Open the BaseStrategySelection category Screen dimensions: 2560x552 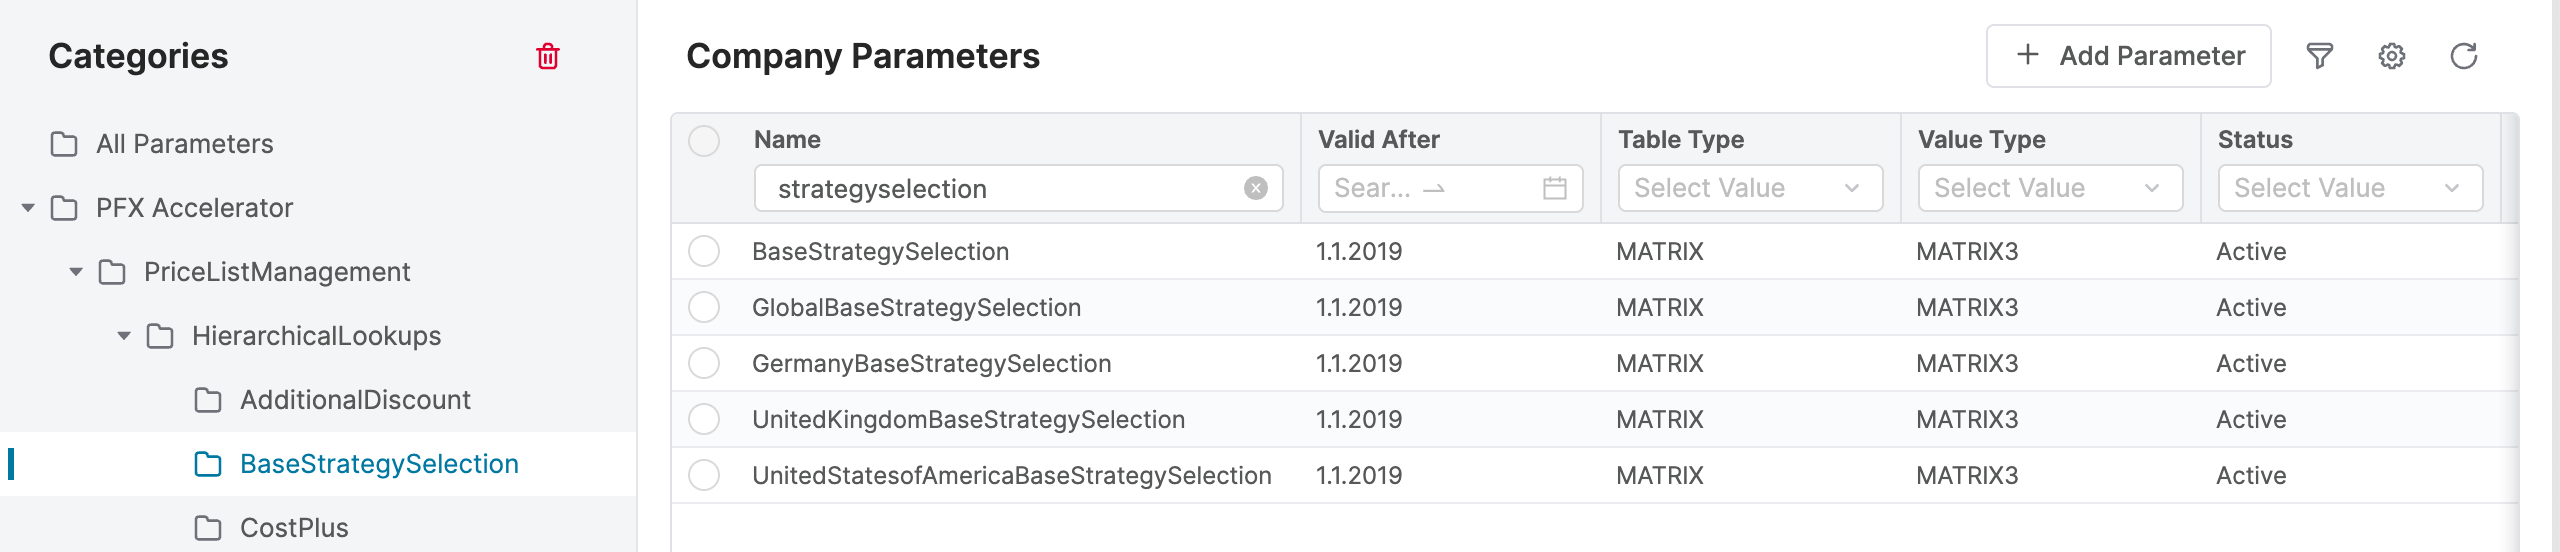pyautogui.click(x=379, y=464)
